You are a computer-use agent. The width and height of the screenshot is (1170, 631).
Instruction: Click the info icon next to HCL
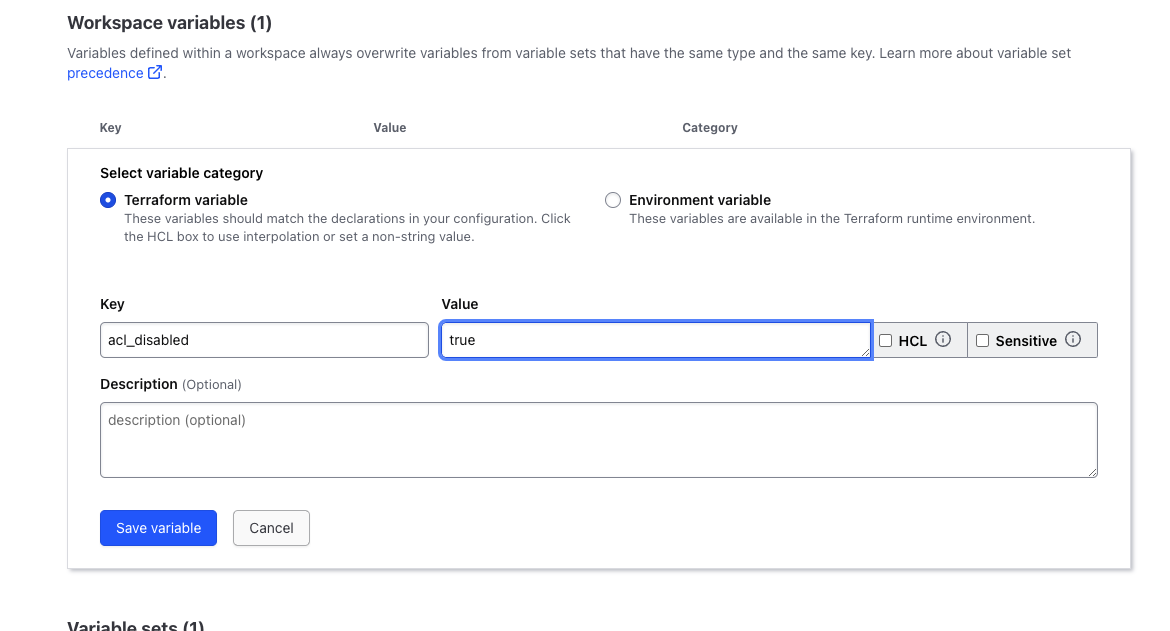click(942, 340)
